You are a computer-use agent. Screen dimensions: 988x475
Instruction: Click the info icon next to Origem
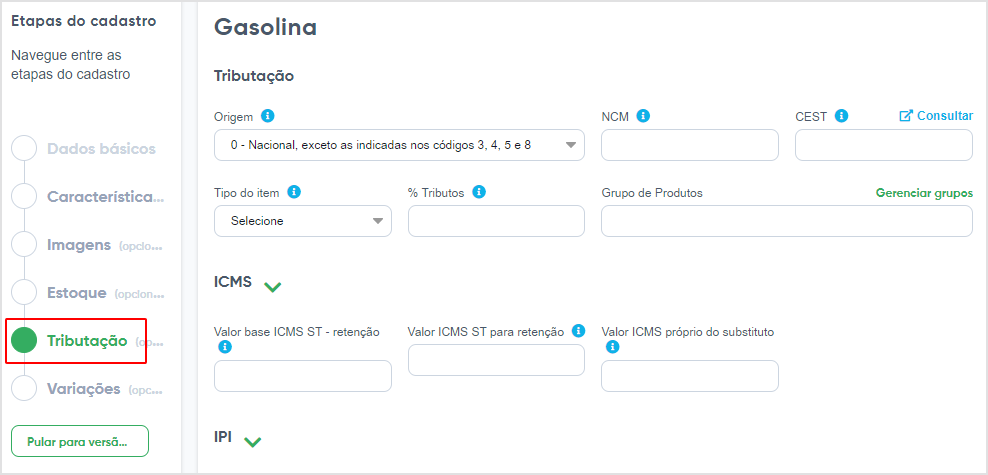tap(268, 117)
